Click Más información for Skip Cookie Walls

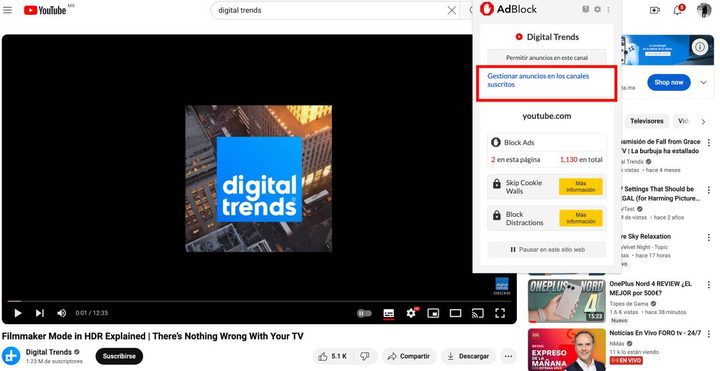click(580, 186)
